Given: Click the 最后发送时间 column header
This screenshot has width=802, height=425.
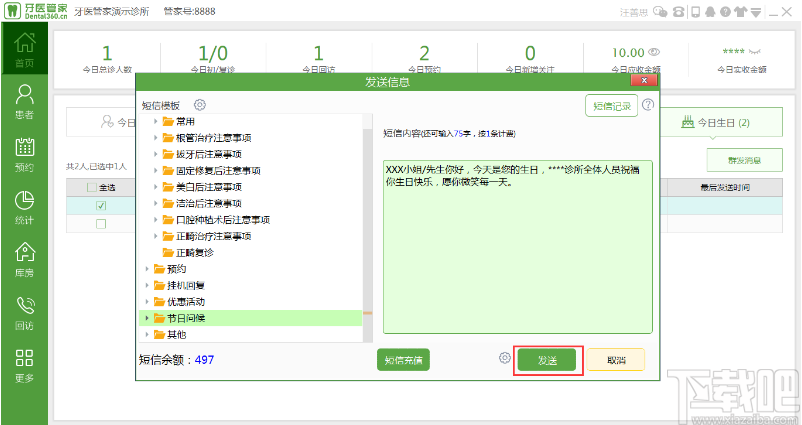Looking at the screenshot, I should (x=725, y=188).
